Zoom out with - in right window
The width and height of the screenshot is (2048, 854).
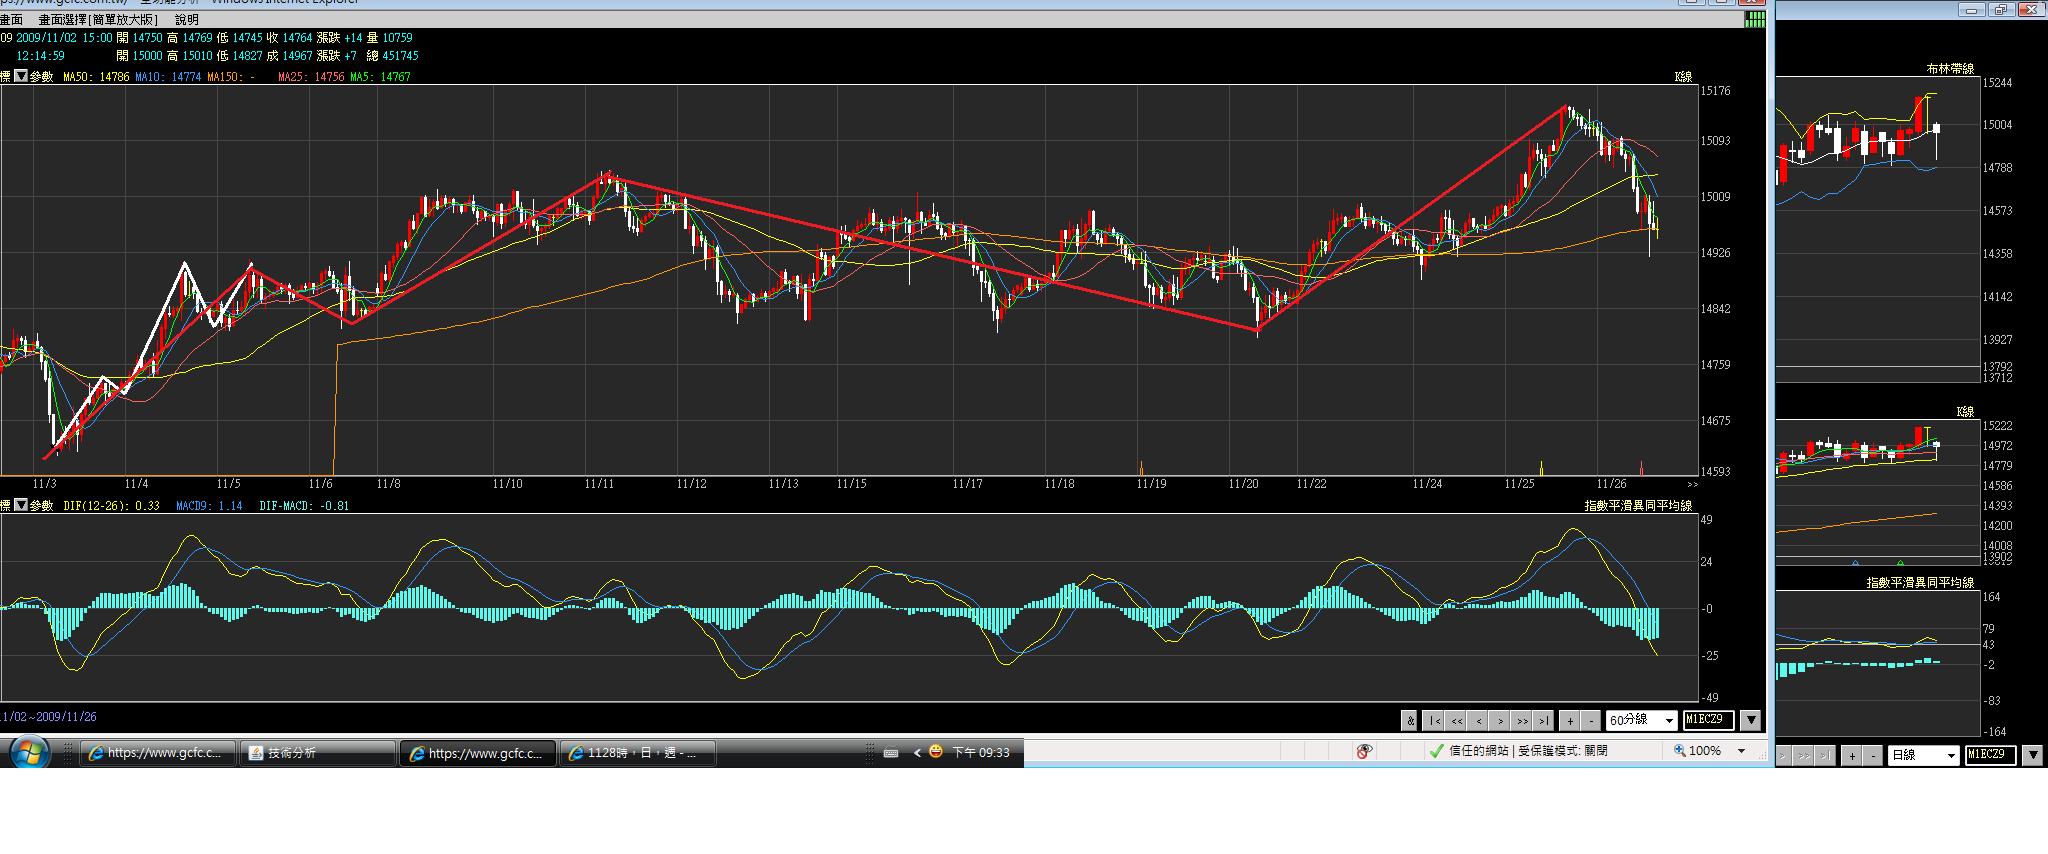pos(1873,755)
